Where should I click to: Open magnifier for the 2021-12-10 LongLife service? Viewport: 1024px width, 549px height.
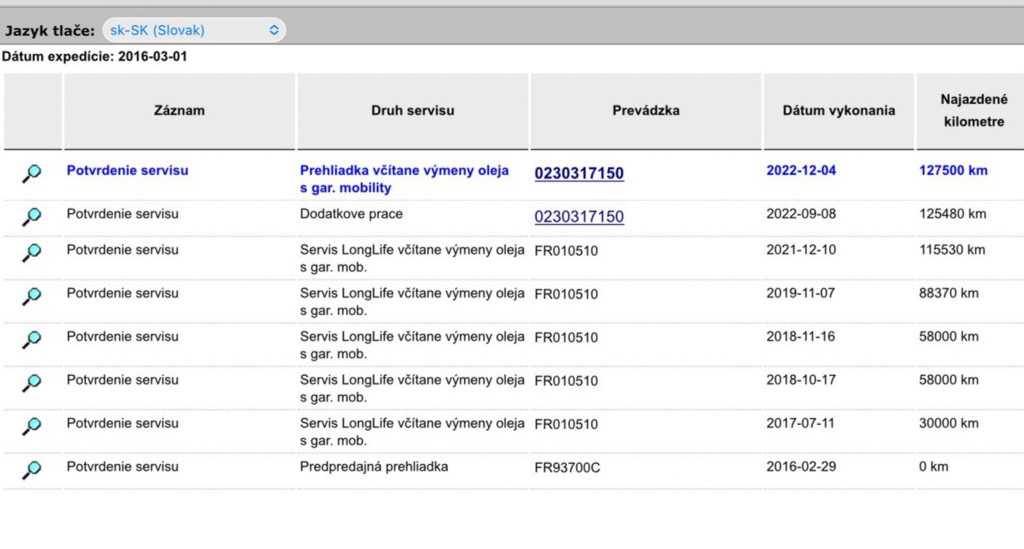coord(31,253)
